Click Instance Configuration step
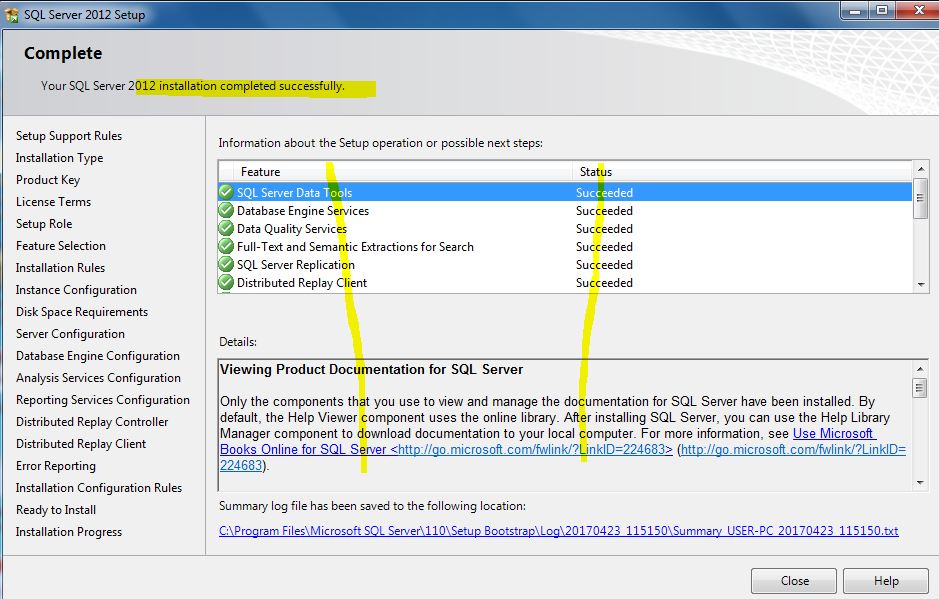 [x=76, y=290]
